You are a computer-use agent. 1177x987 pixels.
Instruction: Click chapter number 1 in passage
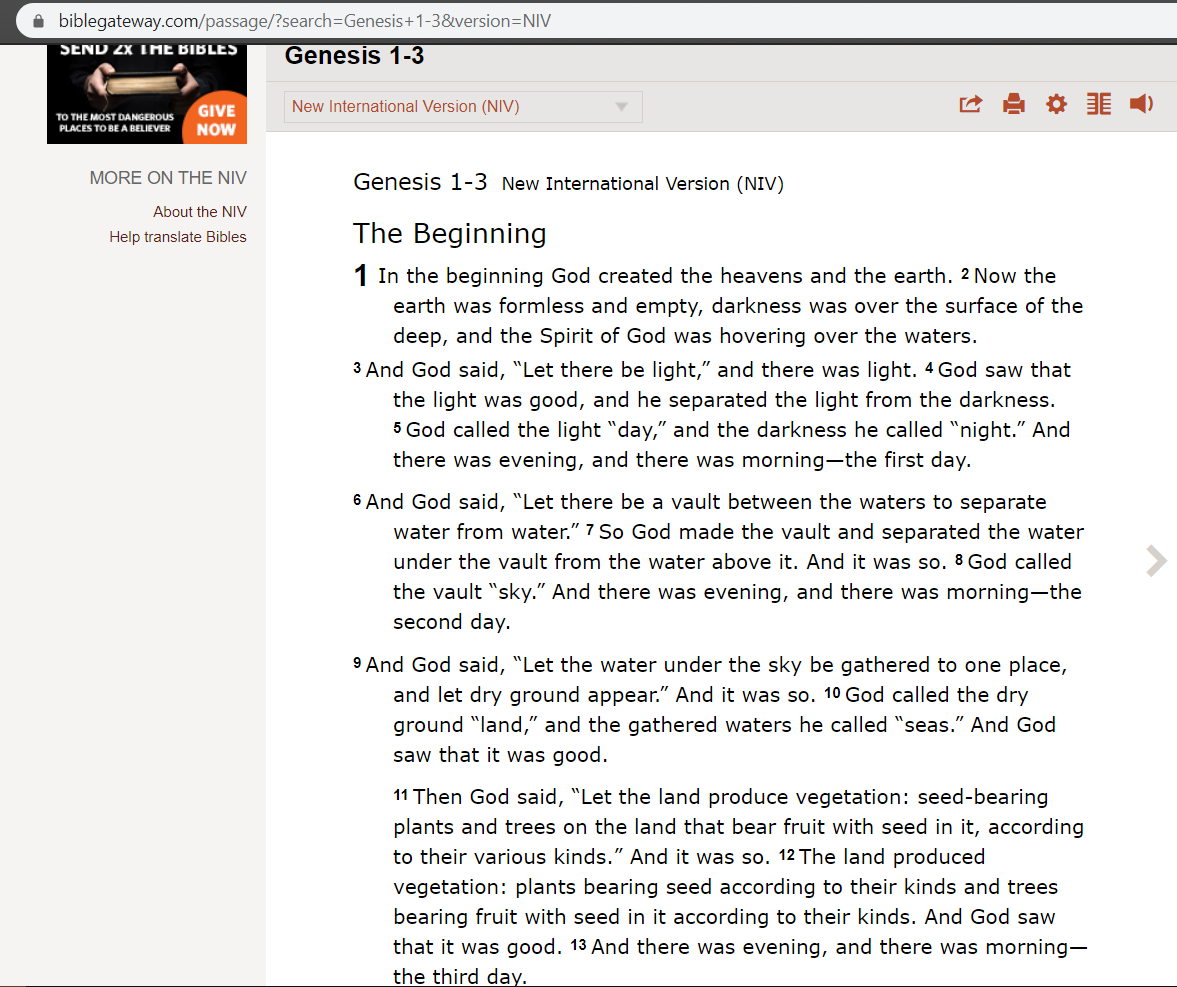(361, 275)
